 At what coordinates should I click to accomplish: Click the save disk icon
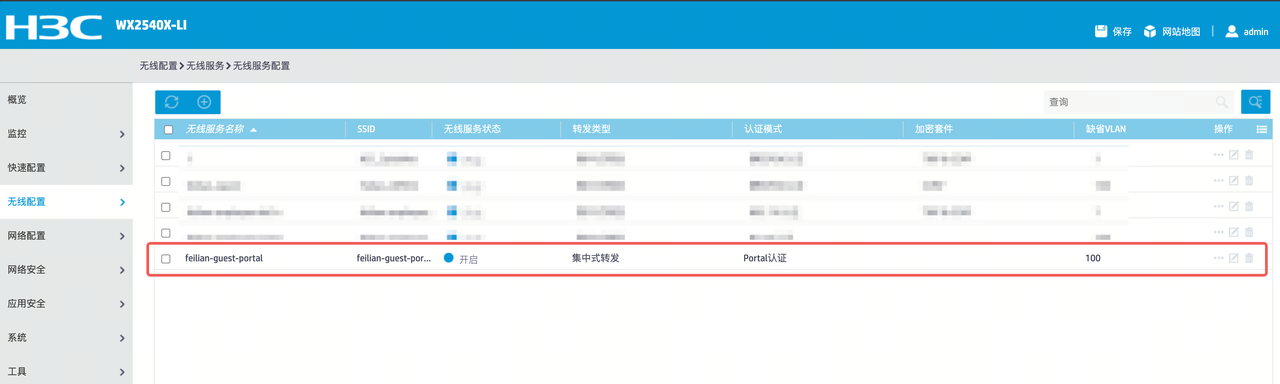1101,31
